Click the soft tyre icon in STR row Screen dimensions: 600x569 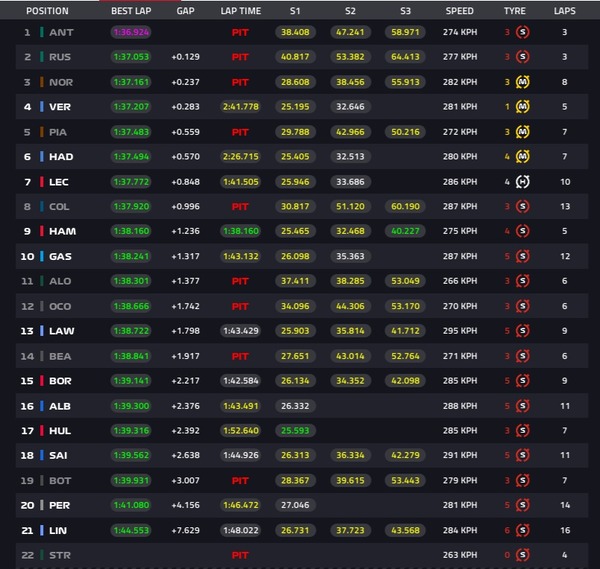pyautogui.click(x=522, y=555)
